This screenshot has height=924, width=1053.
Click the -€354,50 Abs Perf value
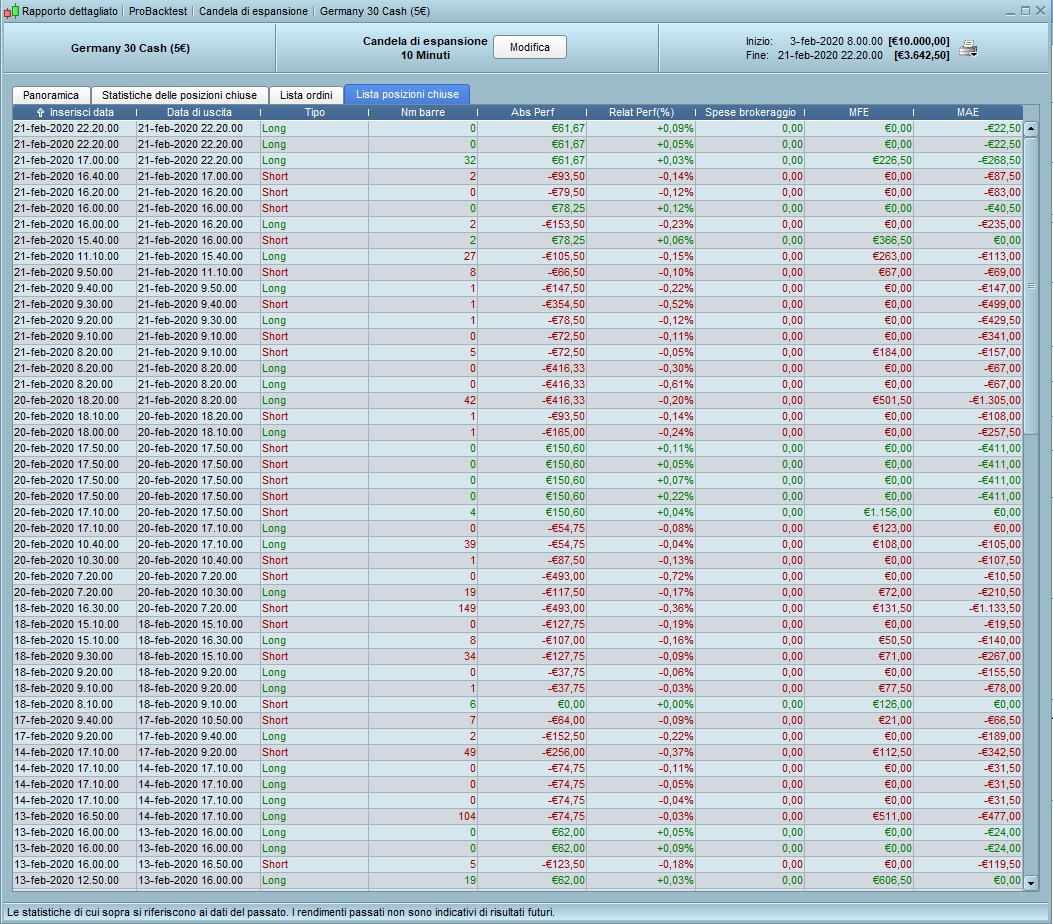pos(563,304)
